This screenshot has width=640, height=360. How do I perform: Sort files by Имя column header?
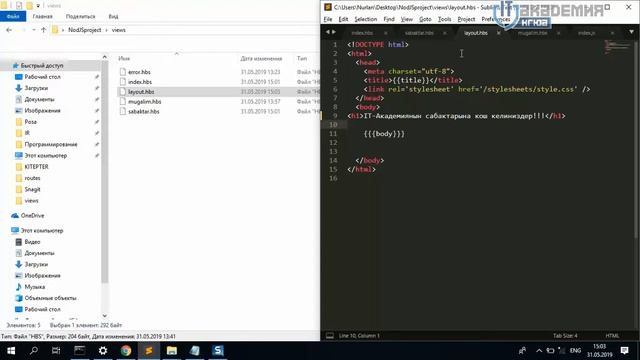[124, 58]
